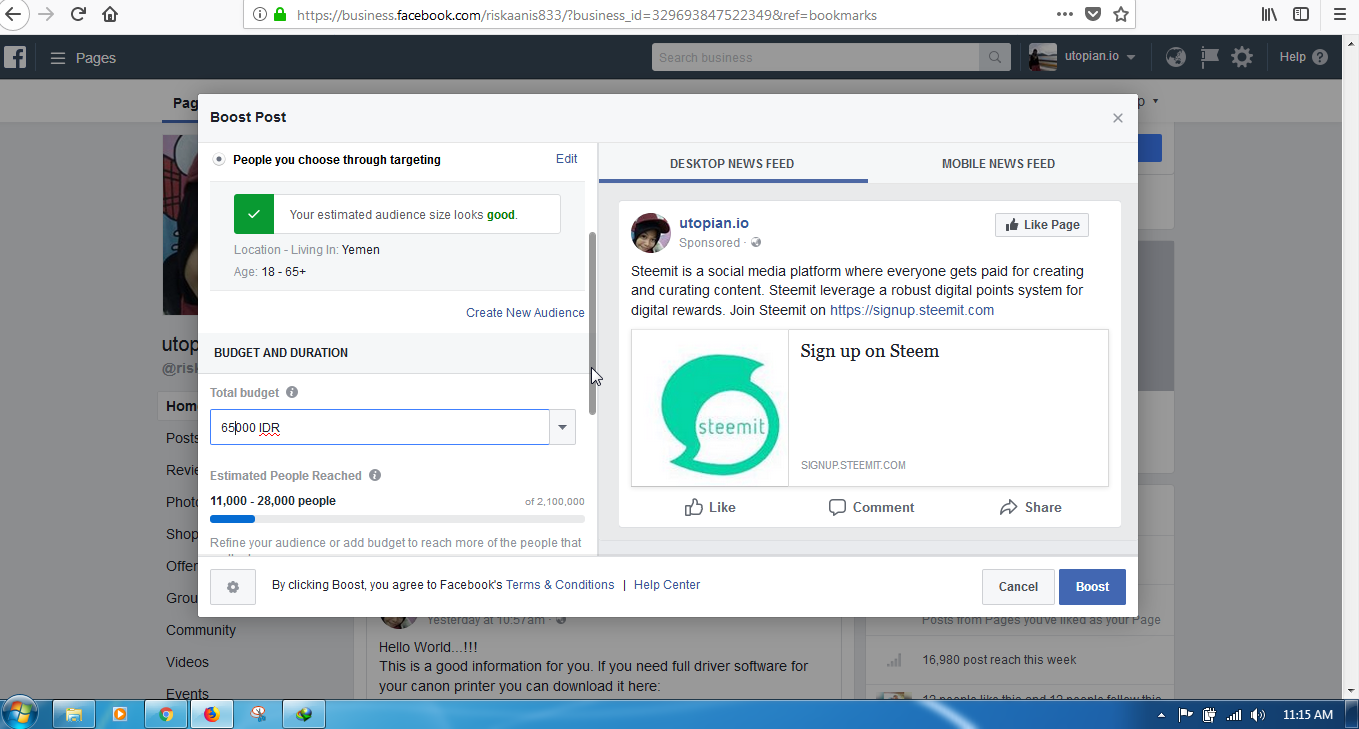Switch to Desktop News Feed tab

(732, 164)
